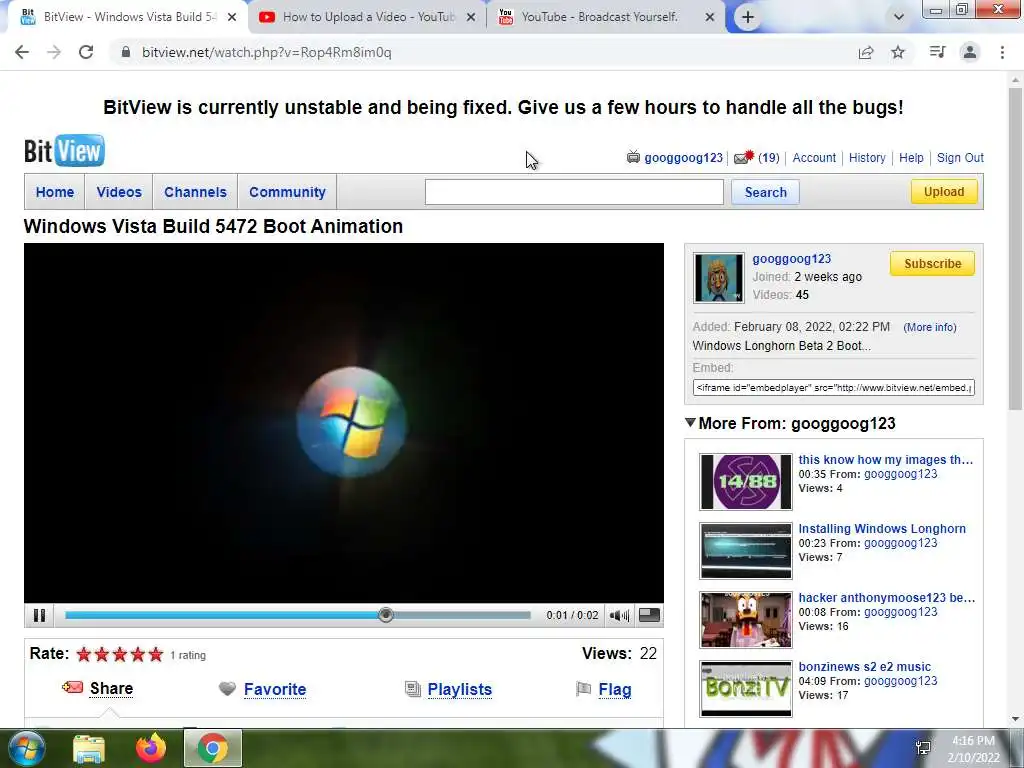This screenshot has width=1024, height=768.
Task: Open the inbox envelope icon with notification
Action: pyautogui.click(x=743, y=157)
